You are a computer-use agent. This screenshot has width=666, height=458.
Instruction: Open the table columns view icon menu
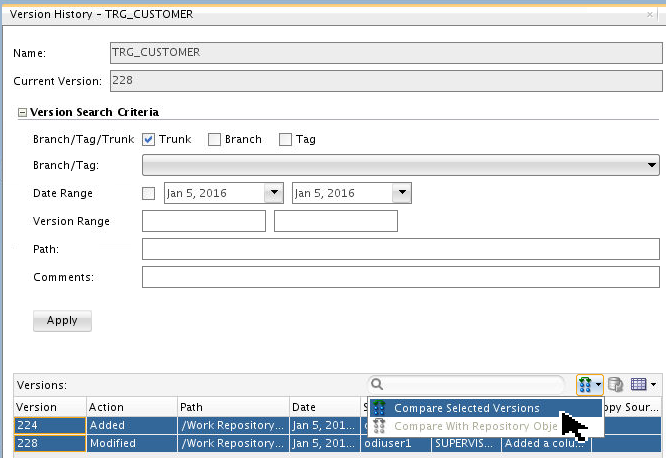(x=643, y=384)
